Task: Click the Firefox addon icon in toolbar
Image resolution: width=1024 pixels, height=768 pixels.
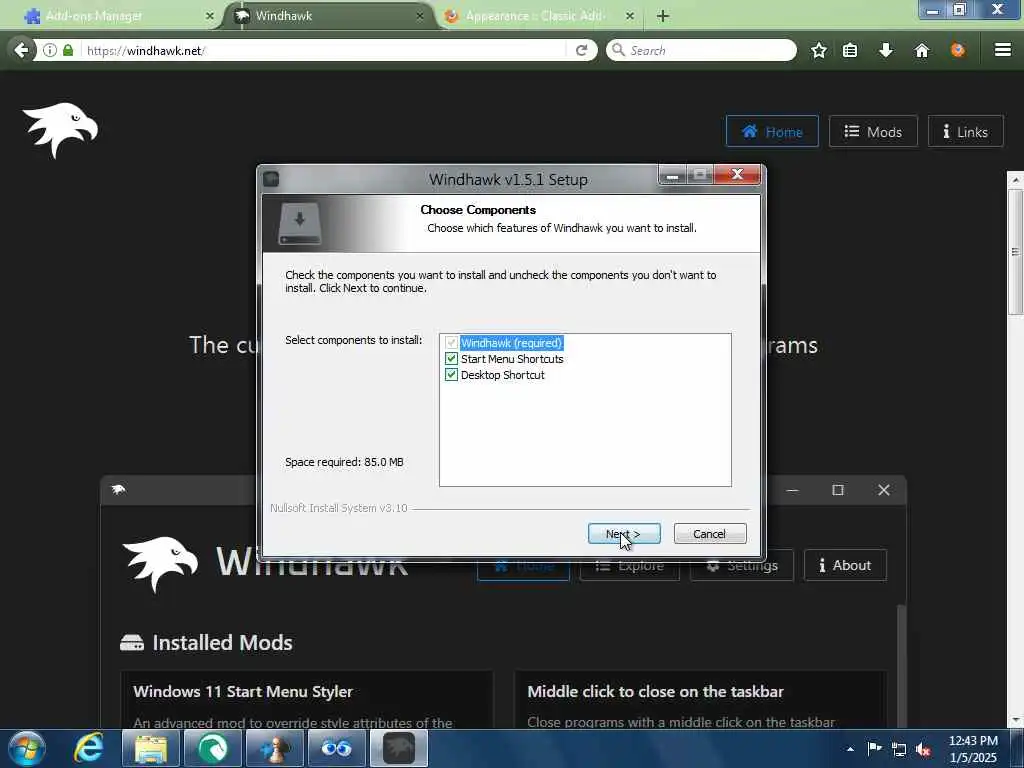Action: (957, 50)
